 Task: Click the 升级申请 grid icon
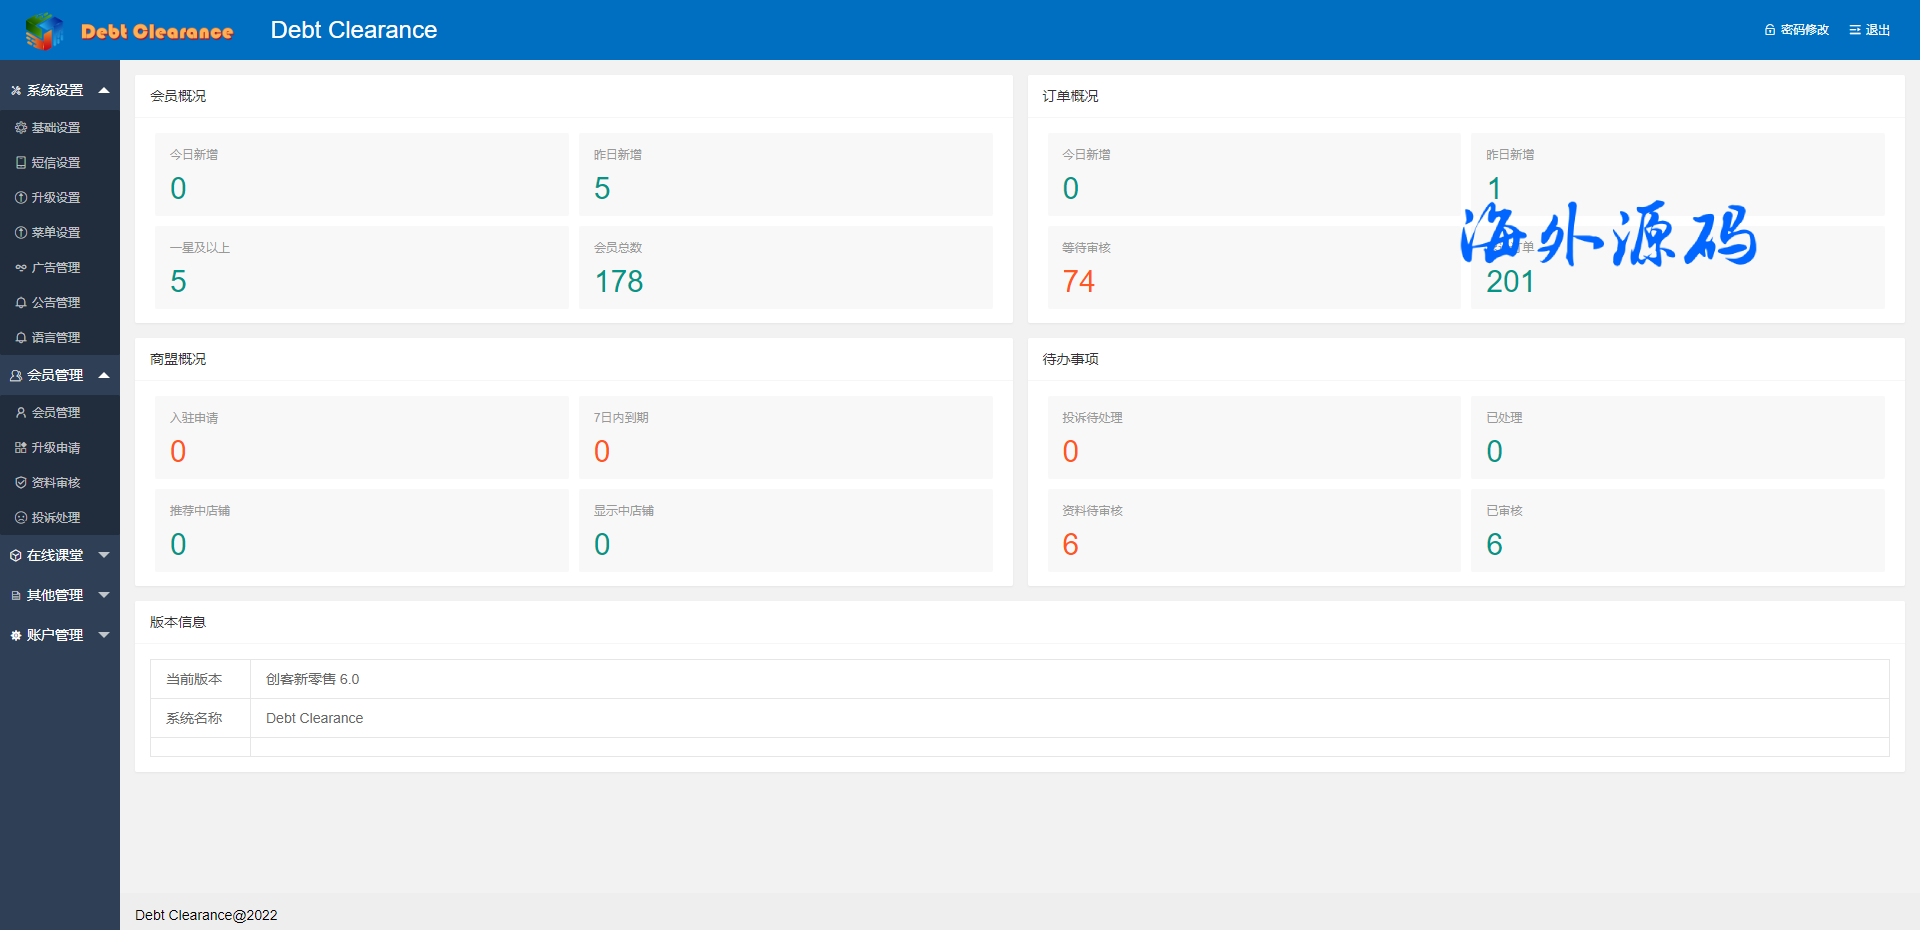(21, 448)
